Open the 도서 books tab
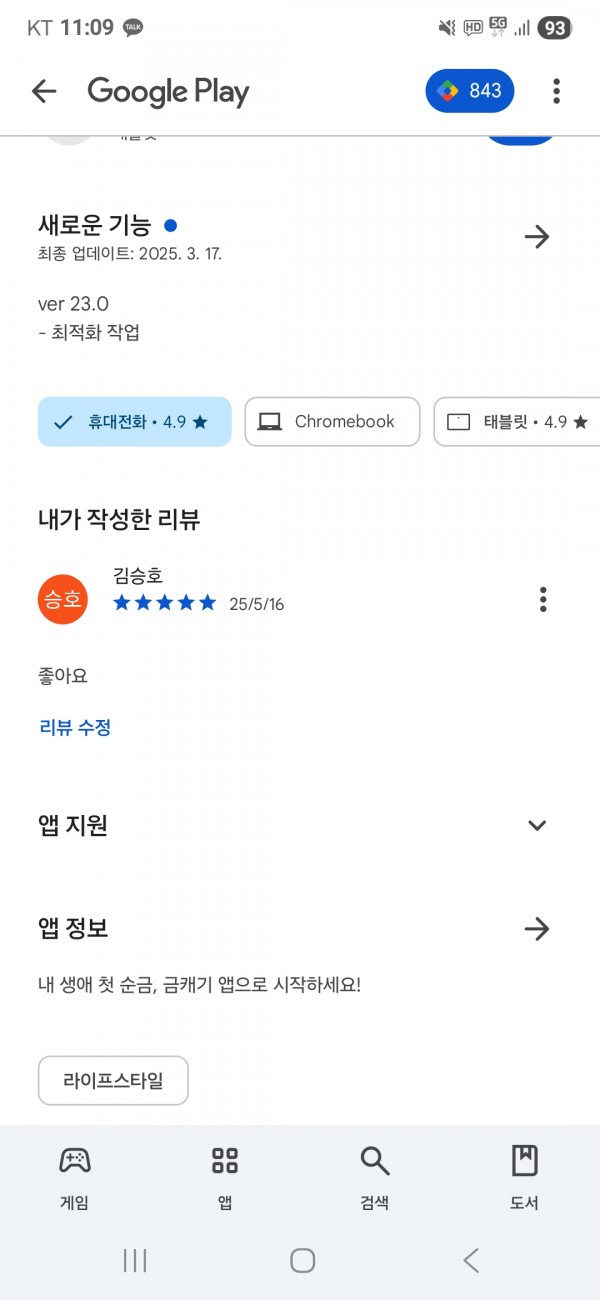The image size is (600, 1300). point(525,1176)
